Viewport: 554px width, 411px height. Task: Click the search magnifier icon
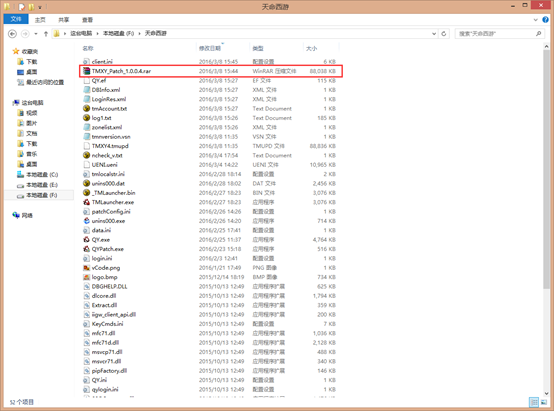tap(538, 34)
